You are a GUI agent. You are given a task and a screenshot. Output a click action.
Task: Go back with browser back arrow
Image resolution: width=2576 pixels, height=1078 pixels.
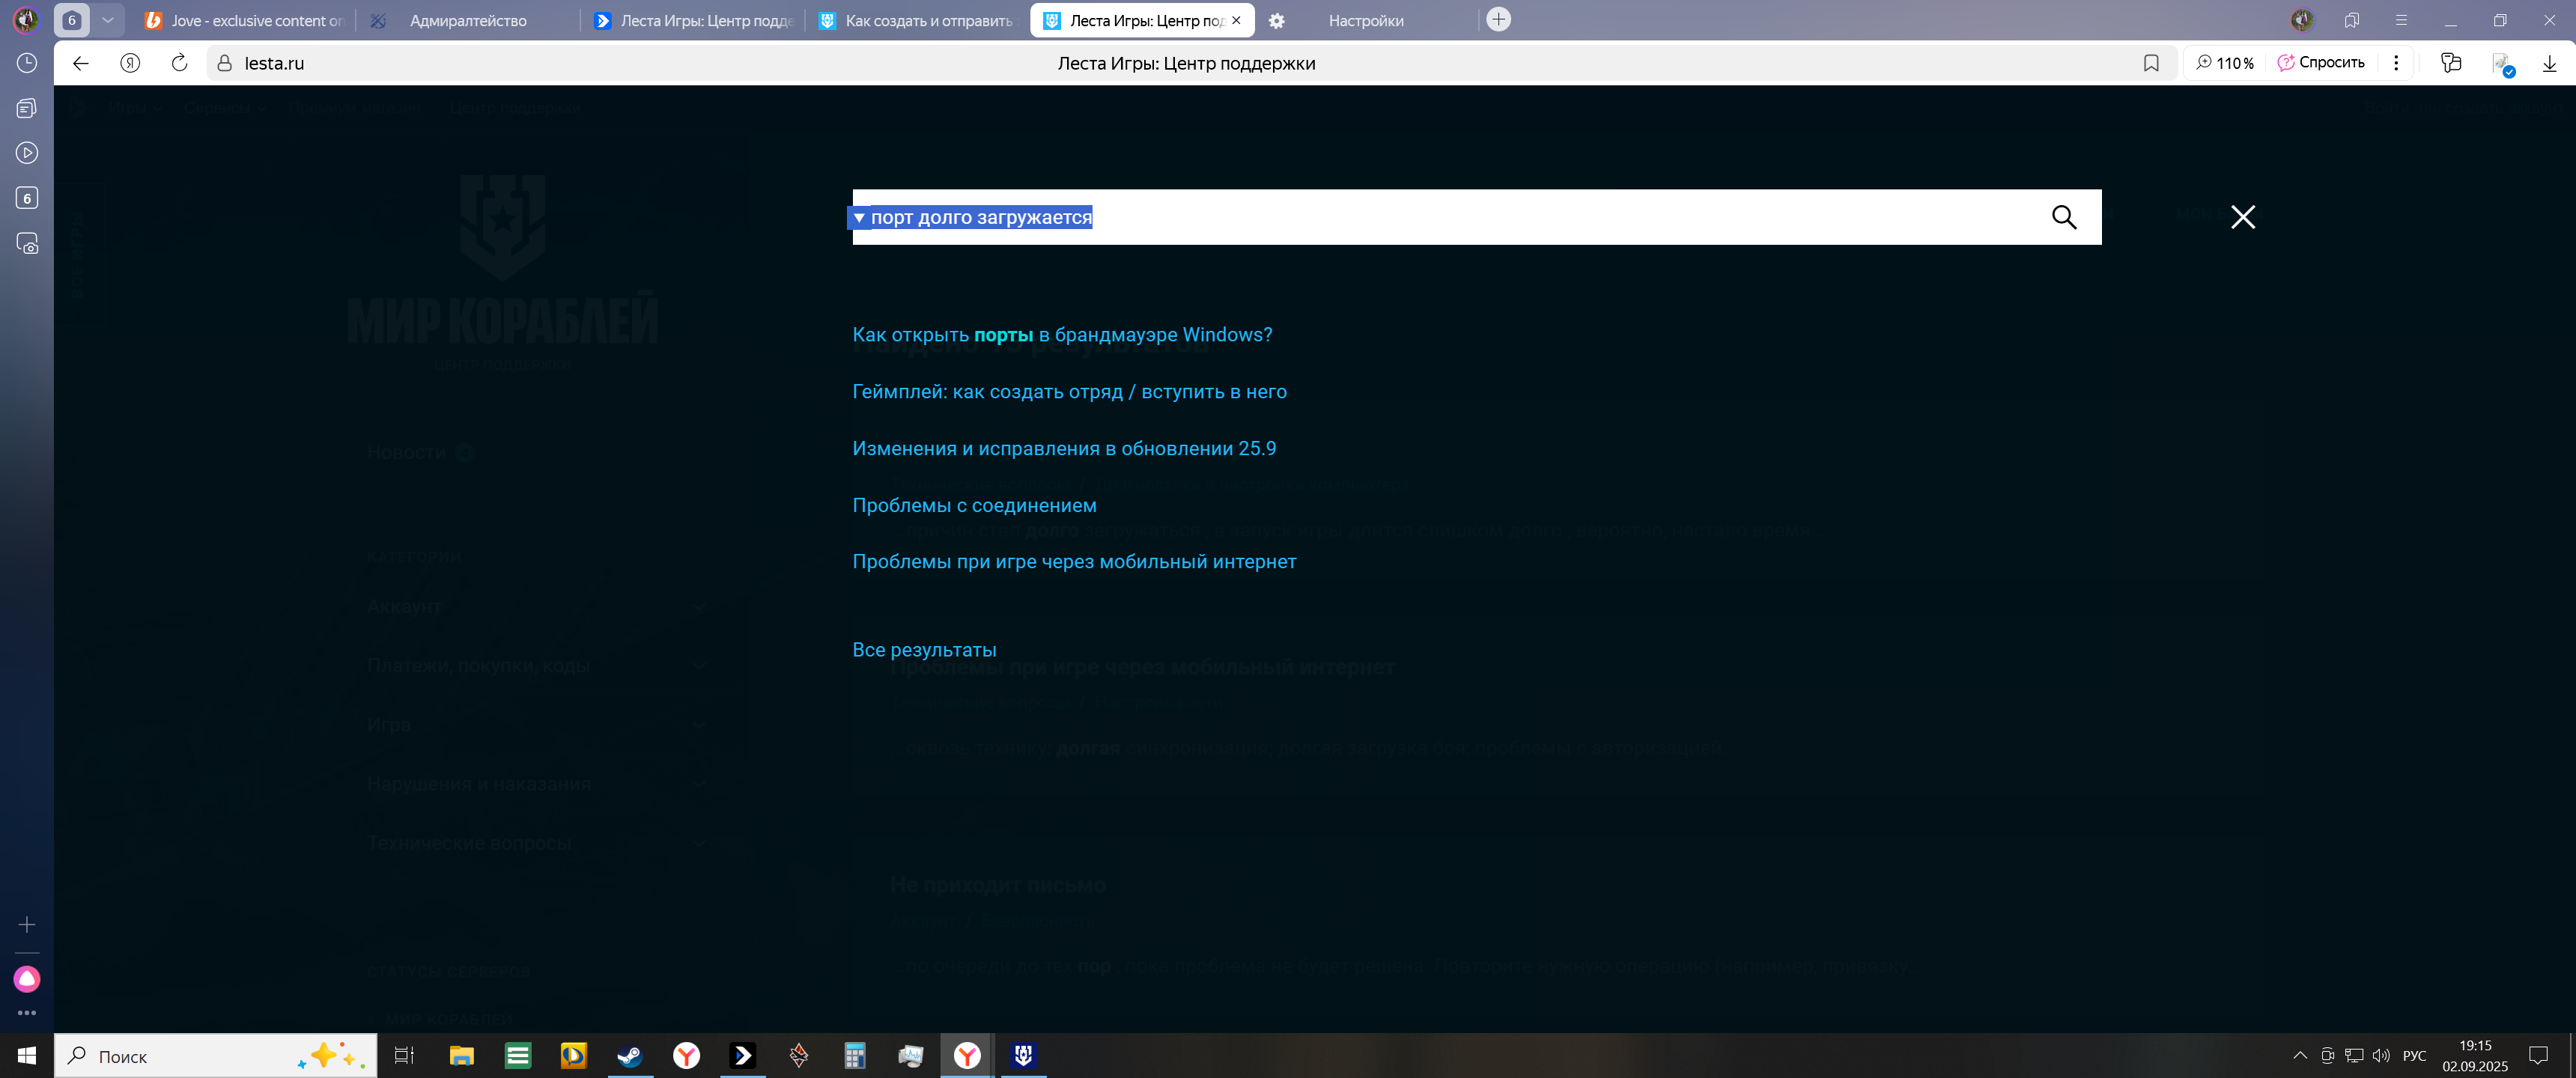click(x=81, y=63)
